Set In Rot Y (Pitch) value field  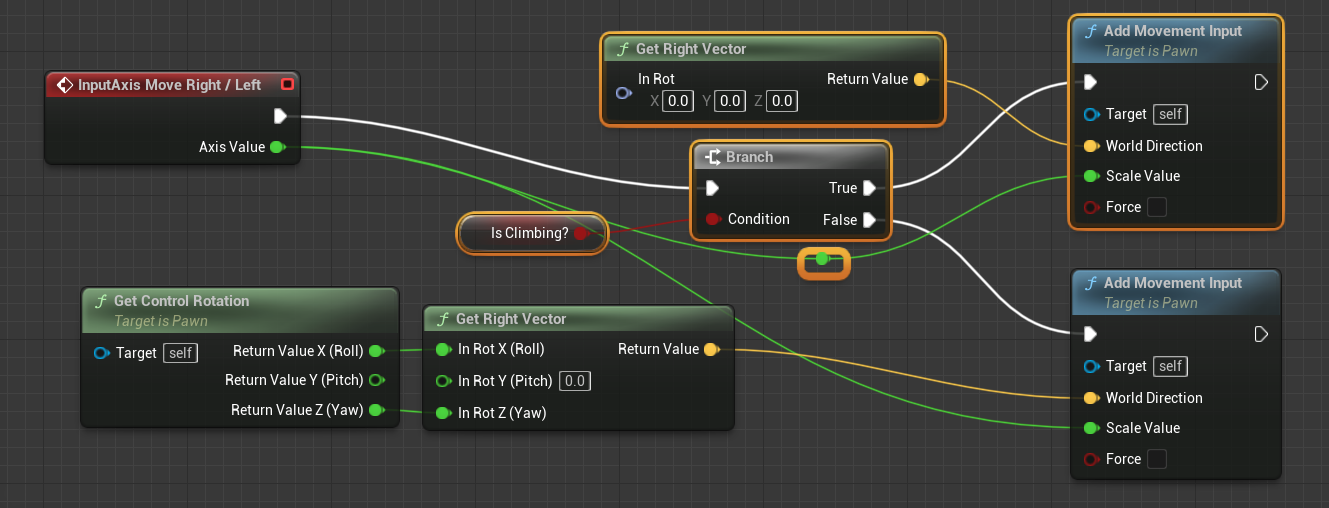click(574, 381)
